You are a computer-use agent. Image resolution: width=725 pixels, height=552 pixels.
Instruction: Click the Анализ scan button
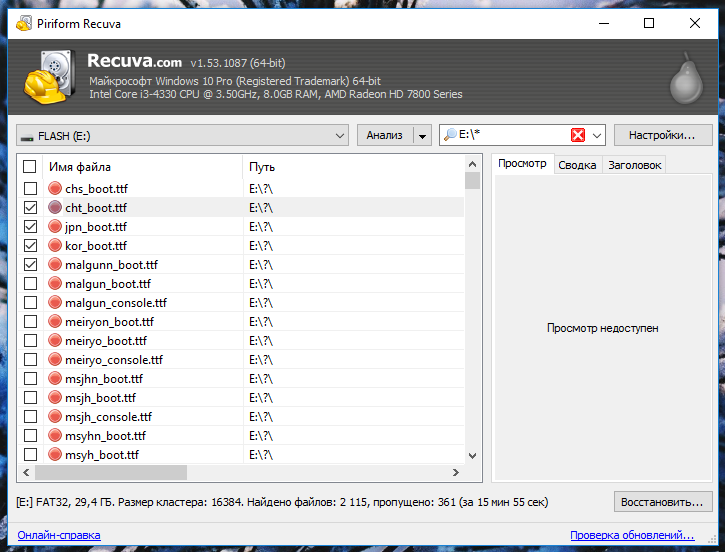pyautogui.click(x=385, y=135)
